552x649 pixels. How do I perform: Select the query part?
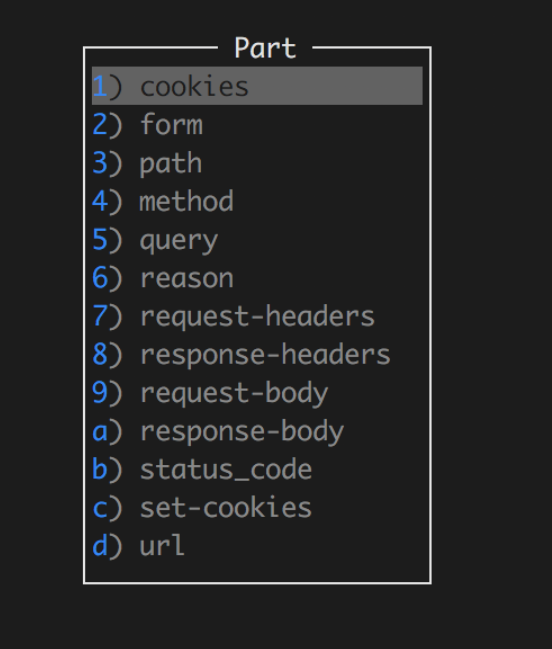click(257, 239)
